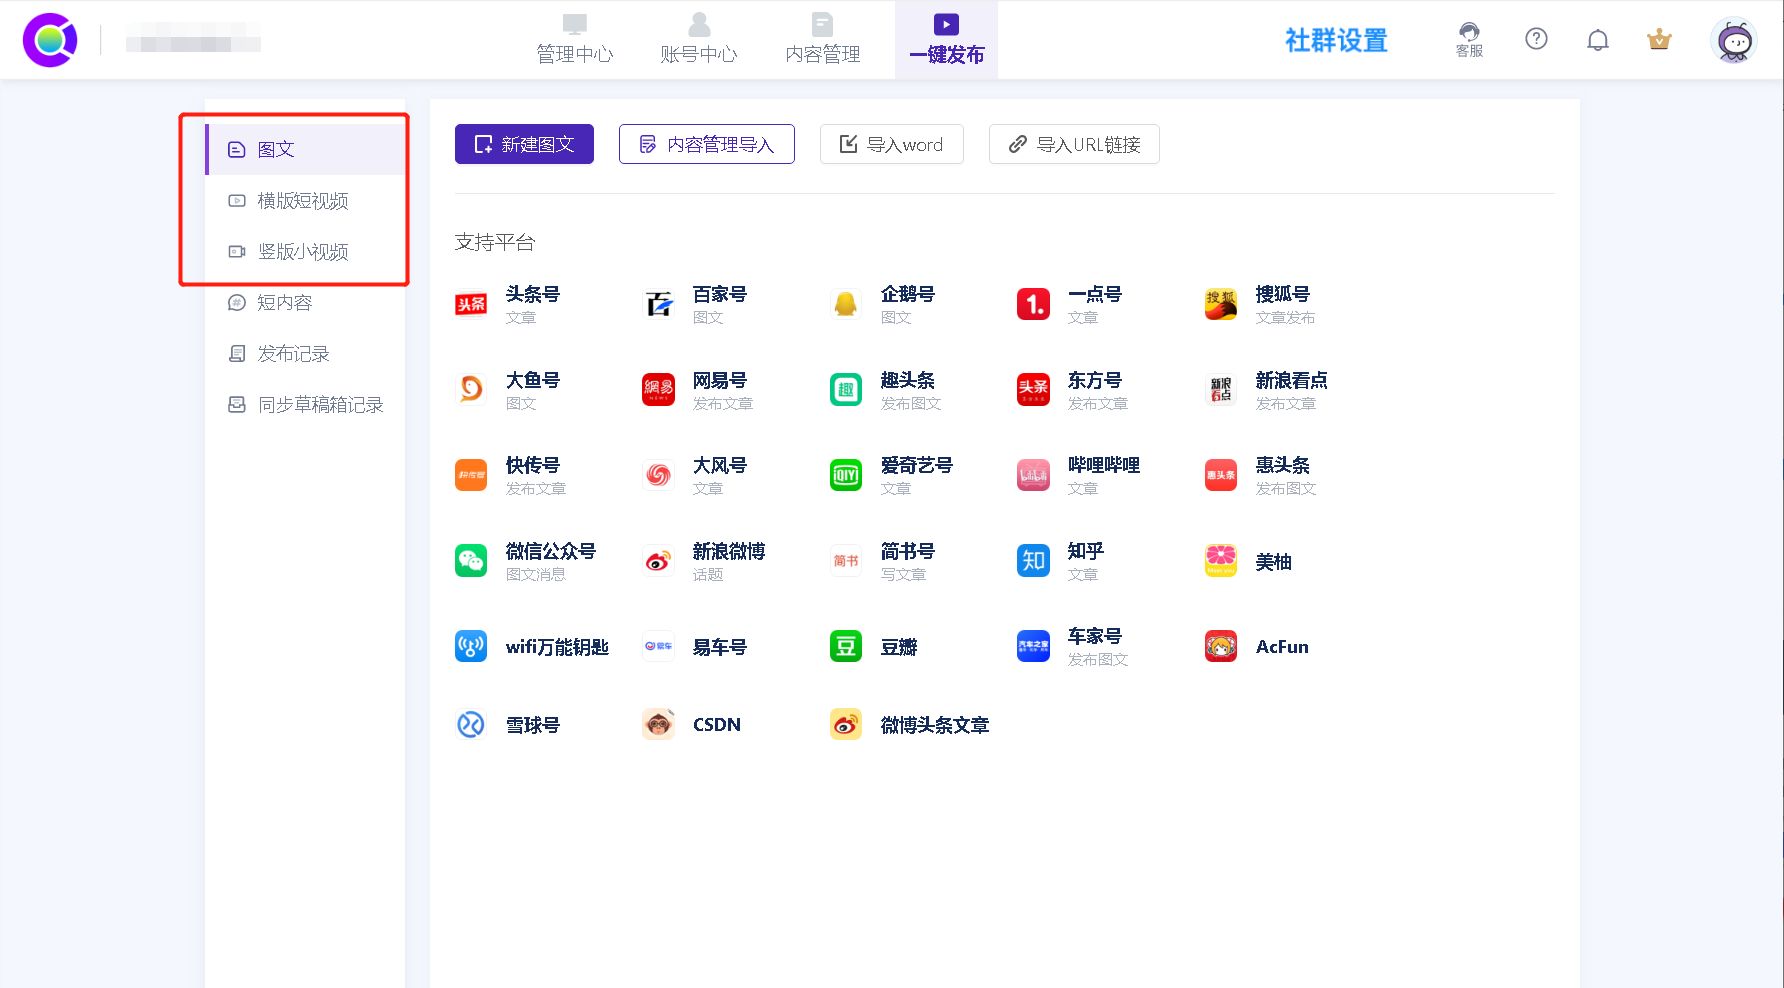Click the 知乎 platform name
The image size is (1784, 988).
click(x=1086, y=551)
